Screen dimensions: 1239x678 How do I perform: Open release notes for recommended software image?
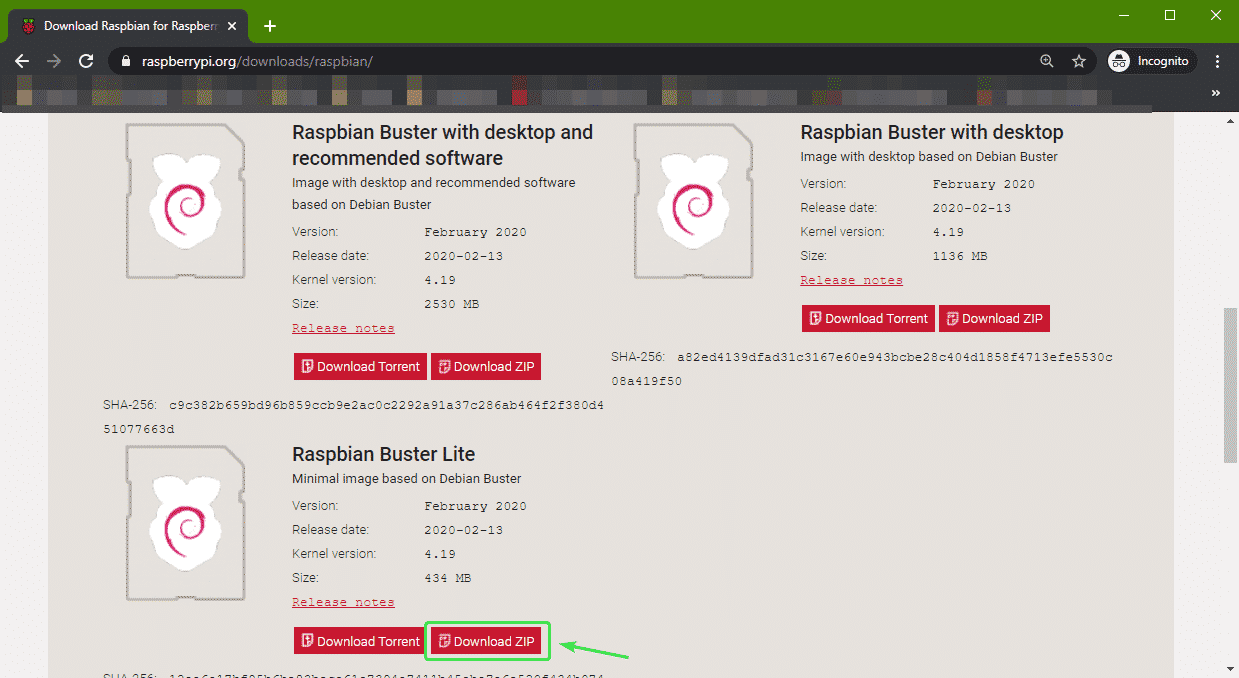343,328
